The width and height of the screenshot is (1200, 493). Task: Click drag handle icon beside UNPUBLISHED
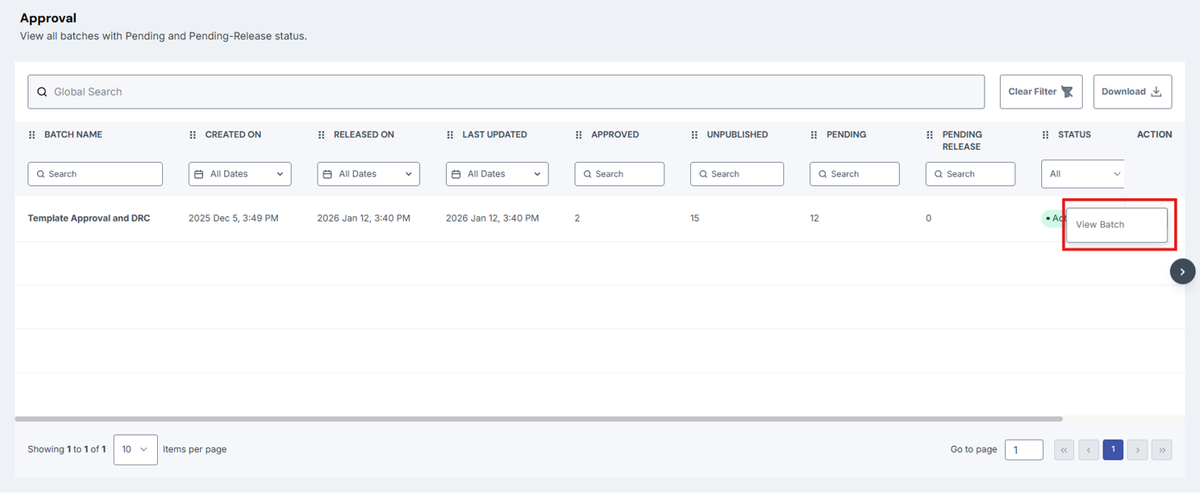695,135
